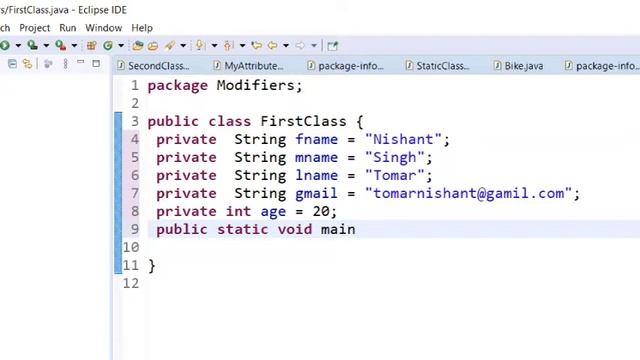Click the Pin Editor icon
The height and width of the screenshot is (360, 640).
click(x=333, y=46)
